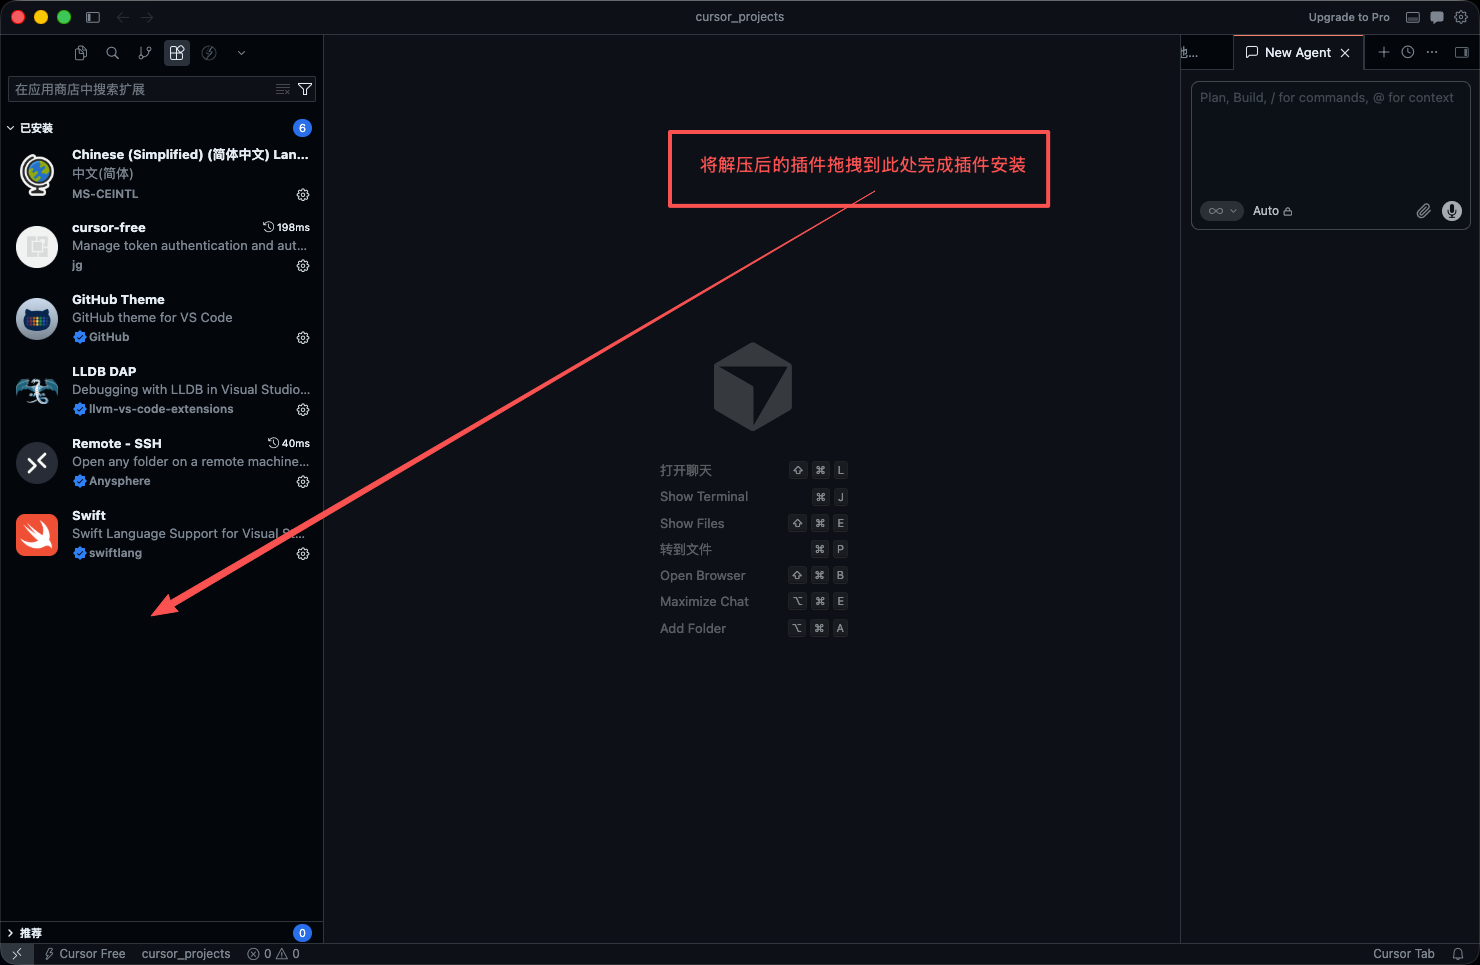Show chat history clock icon

coord(1408,52)
